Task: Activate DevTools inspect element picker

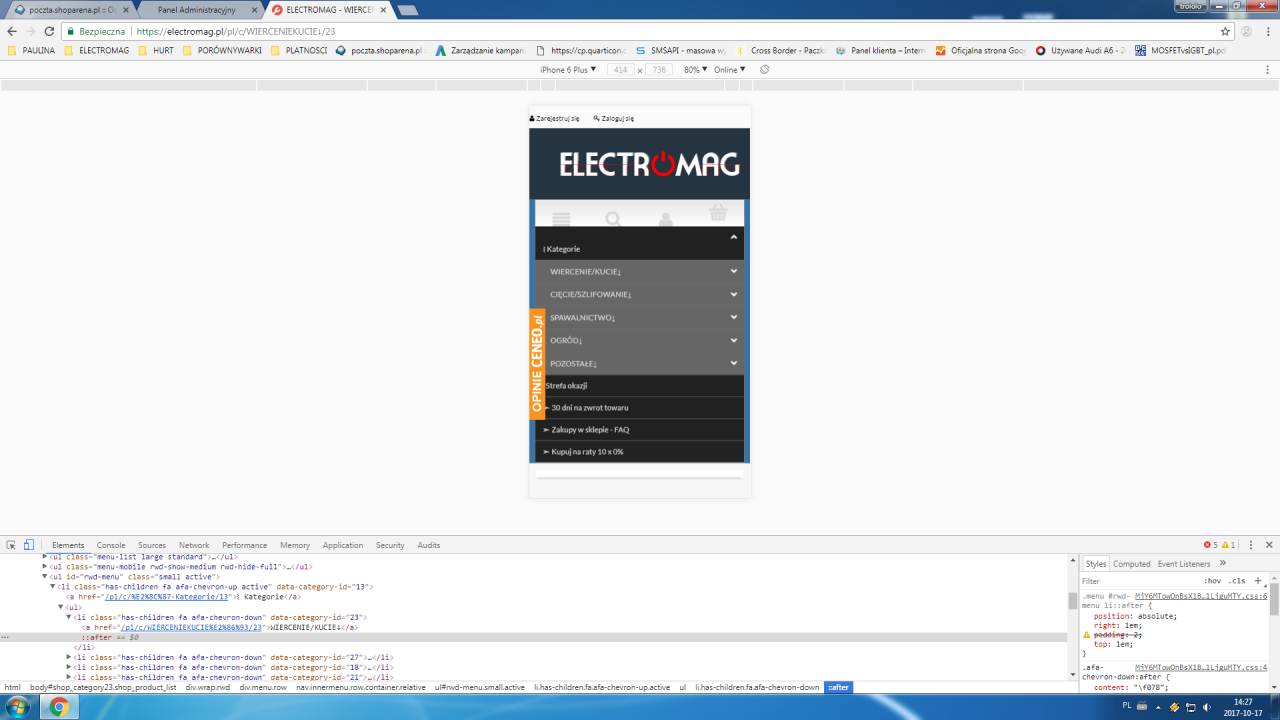Action: [x=11, y=545]
